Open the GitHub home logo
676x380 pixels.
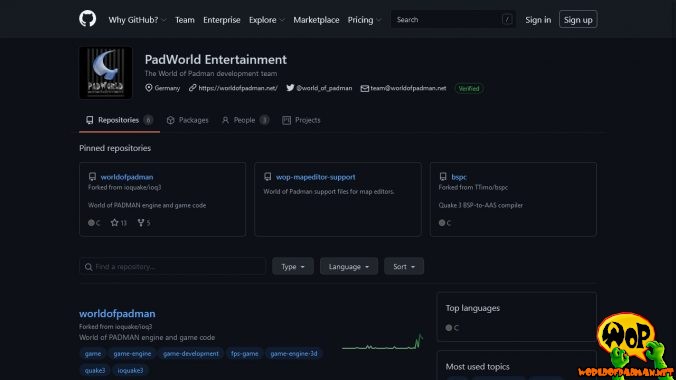(88, 19)
